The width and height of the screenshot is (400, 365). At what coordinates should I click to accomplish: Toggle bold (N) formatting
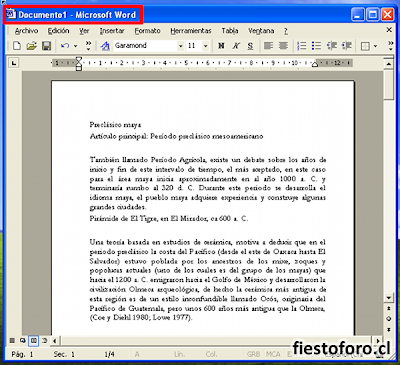(x=221, y=46)
